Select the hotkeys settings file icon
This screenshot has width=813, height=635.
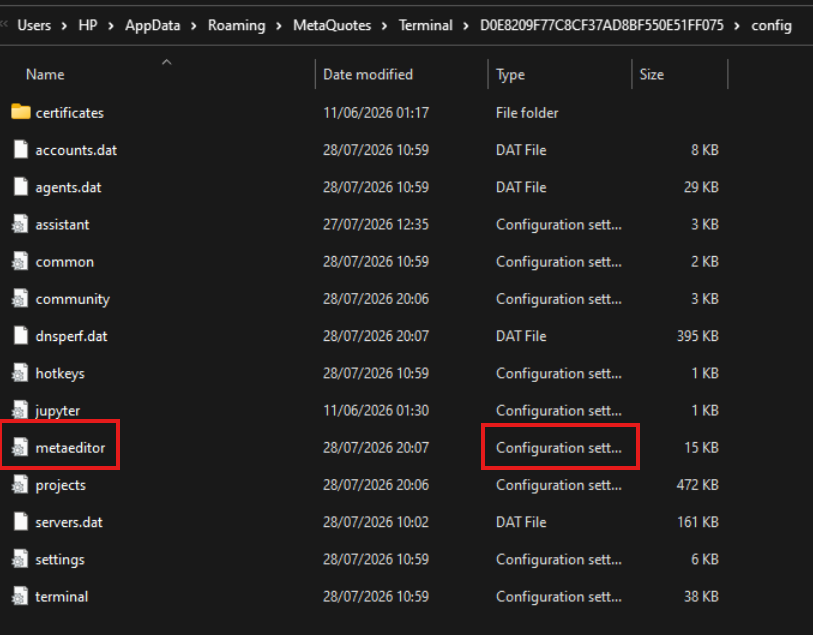pos(20,373)
